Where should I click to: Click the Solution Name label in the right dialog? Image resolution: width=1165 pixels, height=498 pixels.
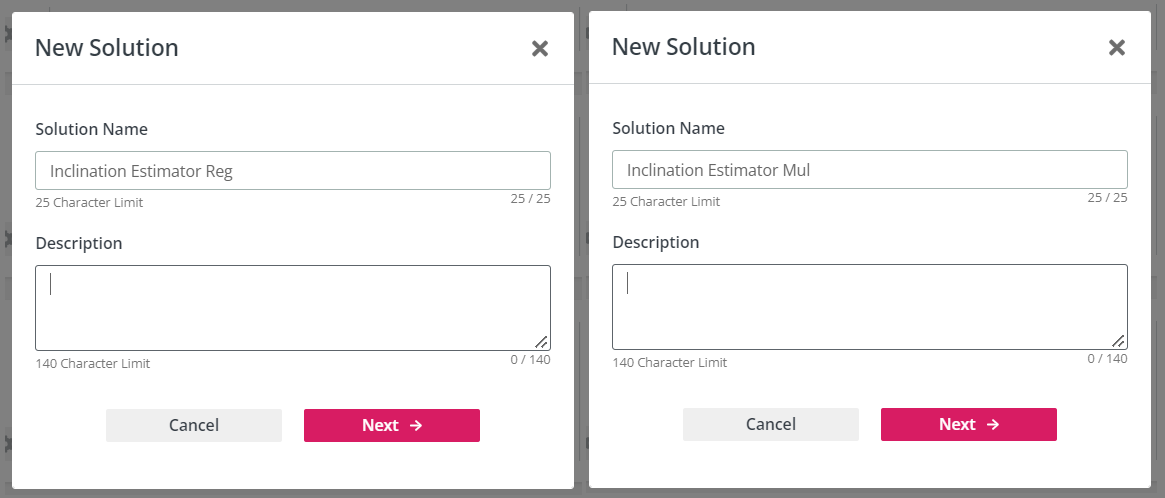[668, 128]
